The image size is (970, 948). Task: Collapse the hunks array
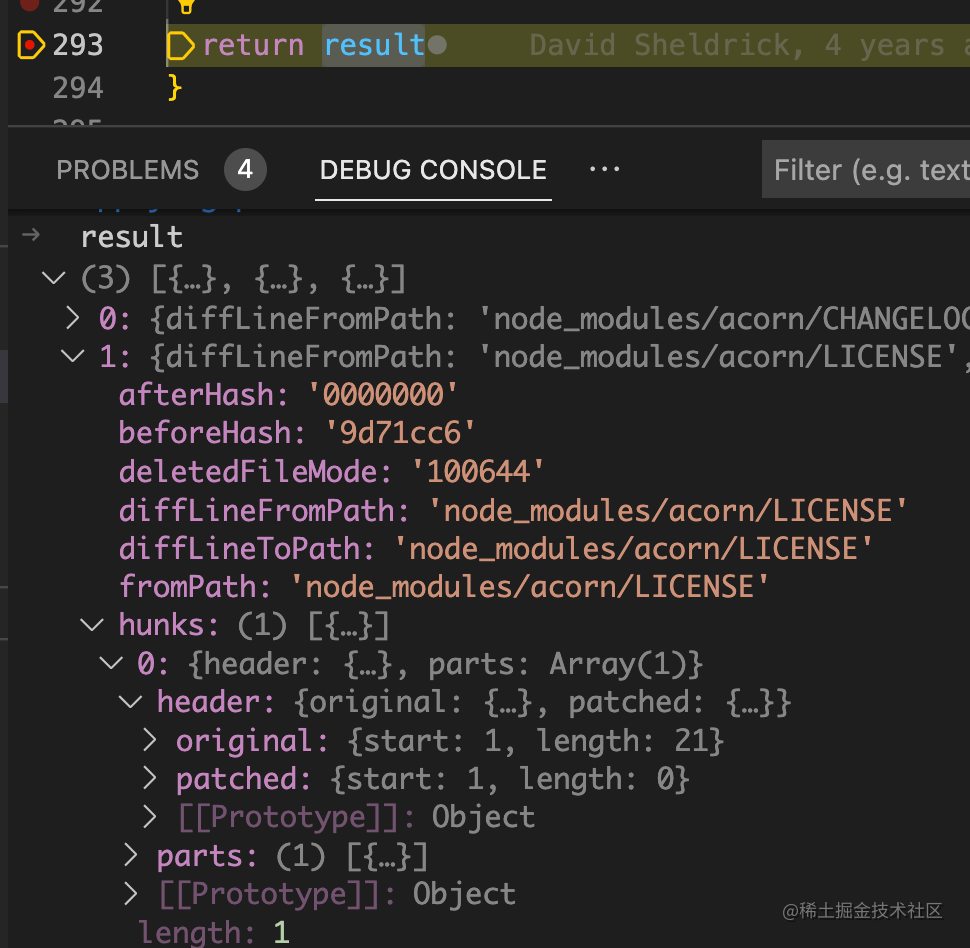click(x=92, y=624)
